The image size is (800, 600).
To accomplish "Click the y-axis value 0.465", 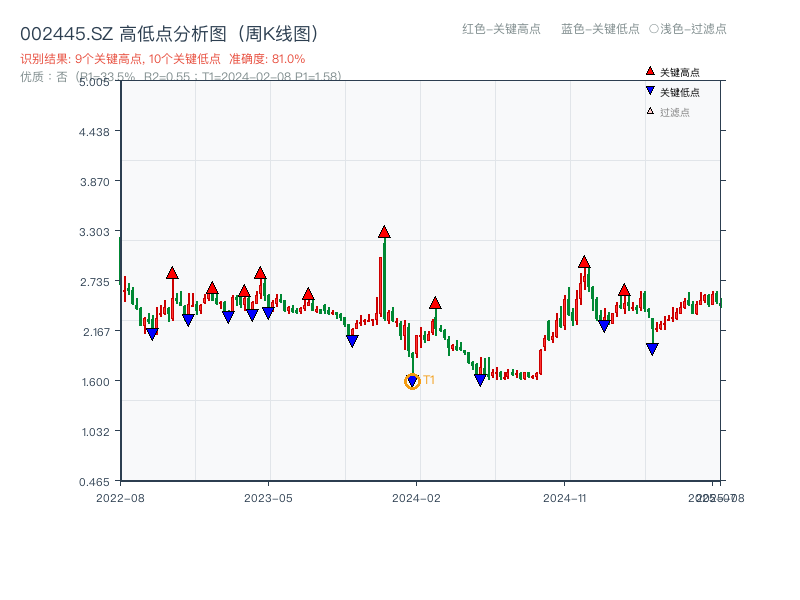I will coord(94,482).
